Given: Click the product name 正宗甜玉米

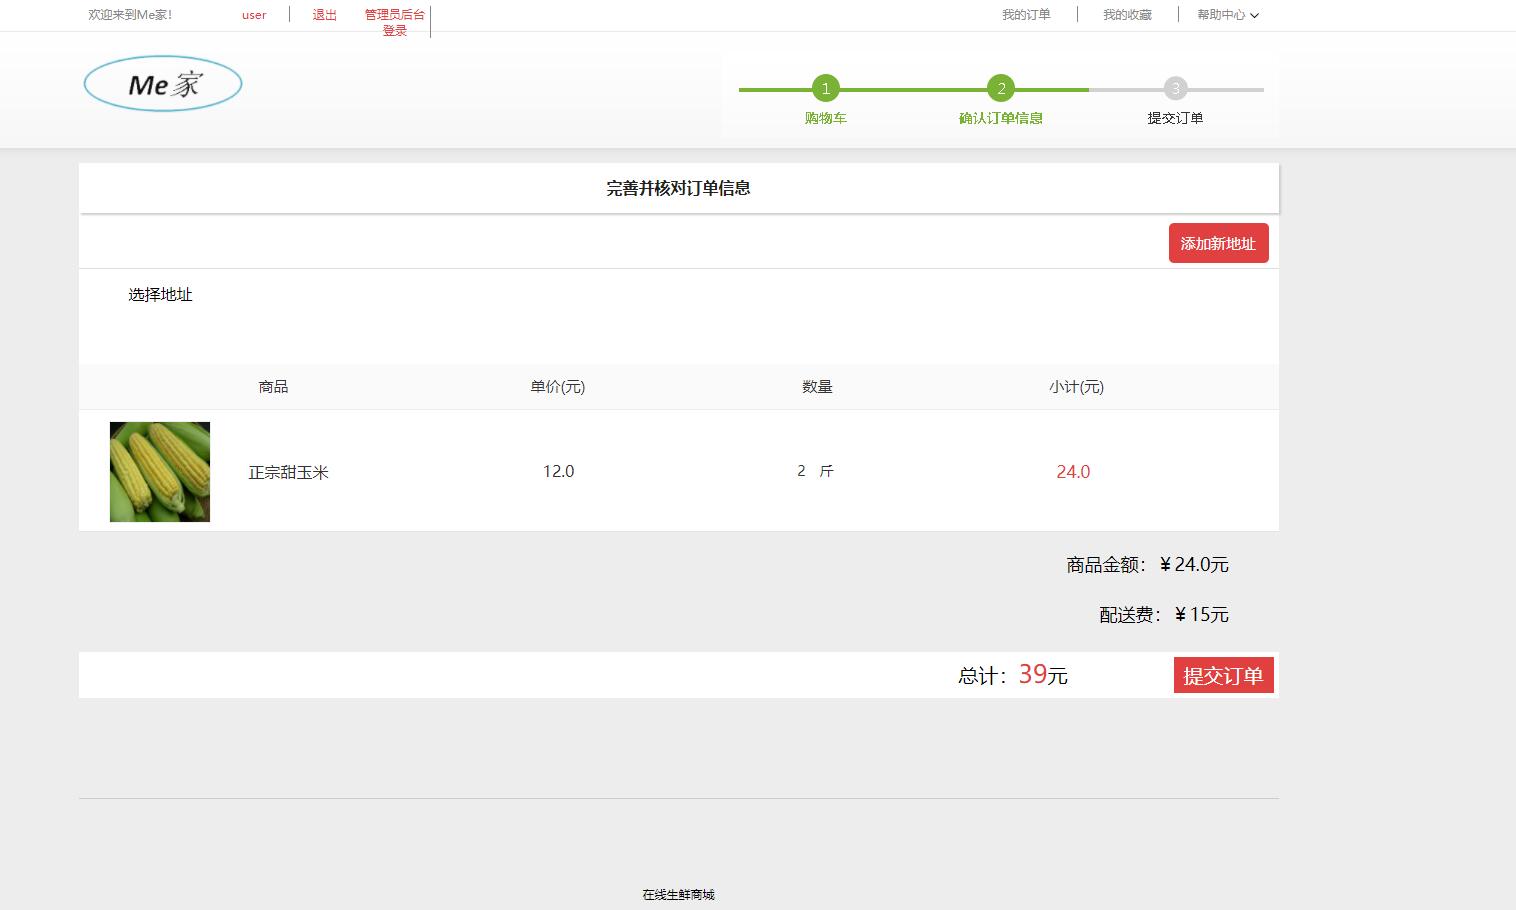Looking at the screenshot, I should tap(289, 472).
